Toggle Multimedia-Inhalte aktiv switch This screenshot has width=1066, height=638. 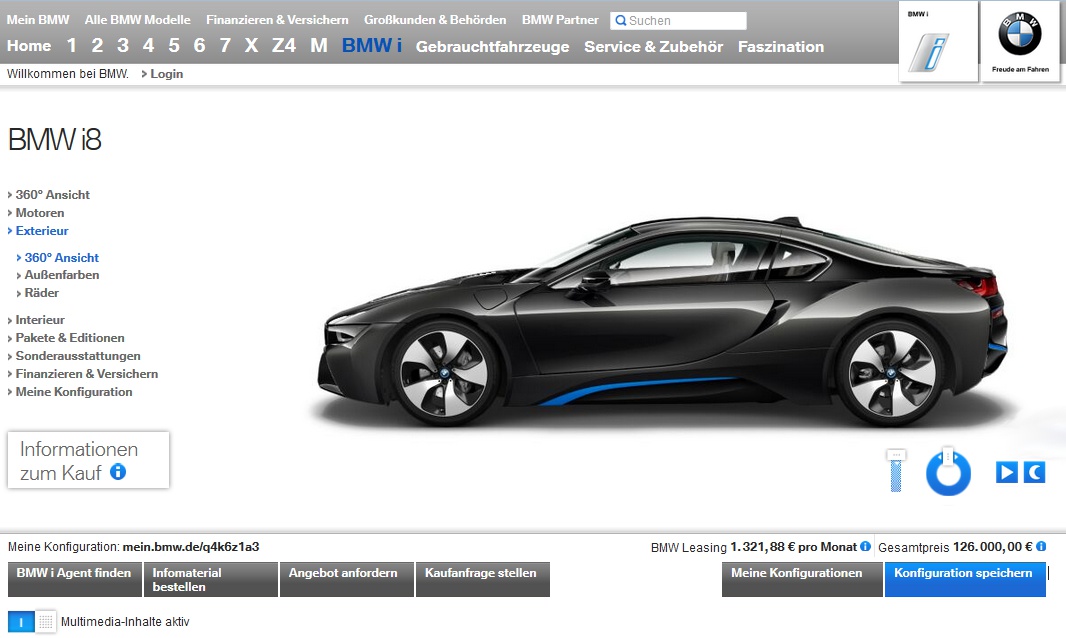pos(32,621)
